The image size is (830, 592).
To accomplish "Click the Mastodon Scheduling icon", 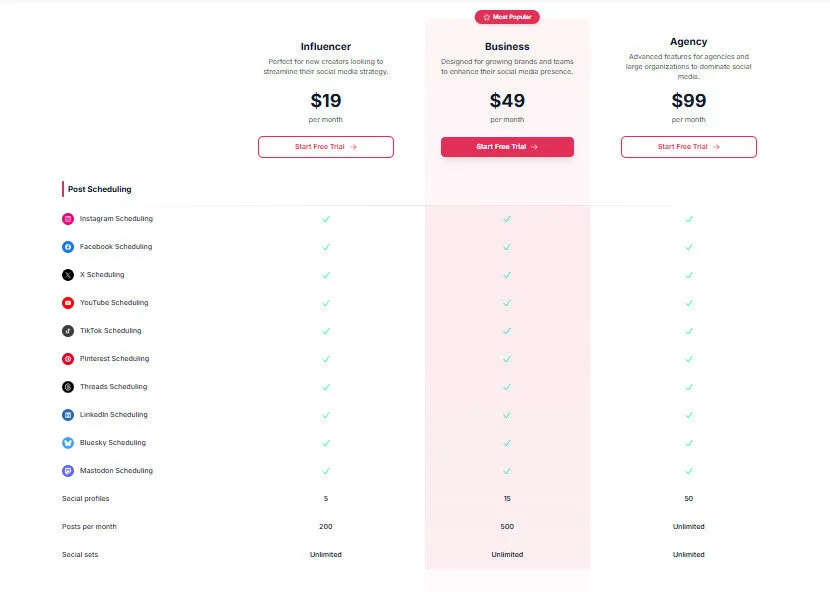I will pyautogui.click(x=68, y=470).
